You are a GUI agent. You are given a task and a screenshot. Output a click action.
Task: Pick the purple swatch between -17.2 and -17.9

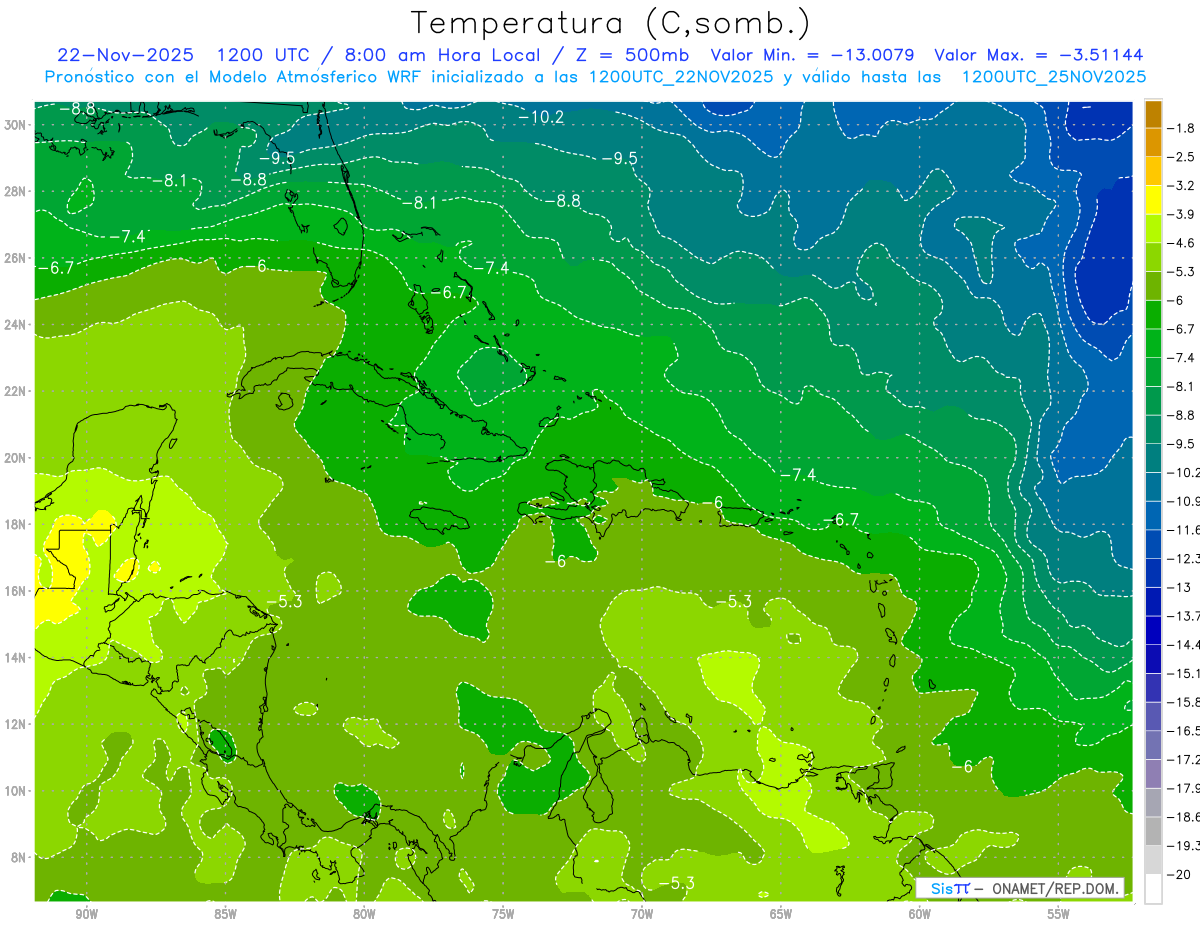coord(1153,774)
